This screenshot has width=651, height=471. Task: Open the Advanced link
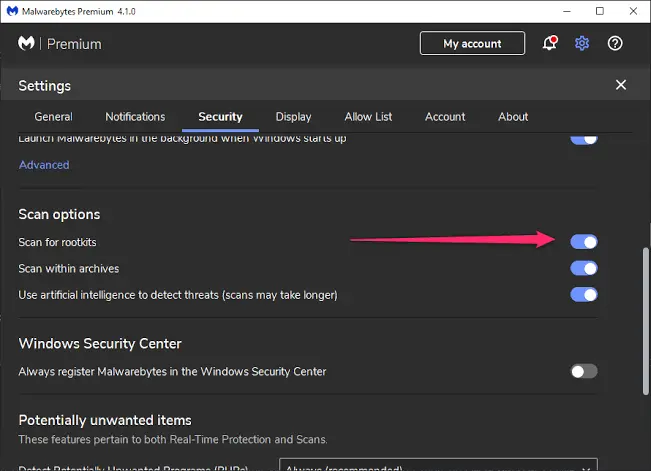[44, 165]
